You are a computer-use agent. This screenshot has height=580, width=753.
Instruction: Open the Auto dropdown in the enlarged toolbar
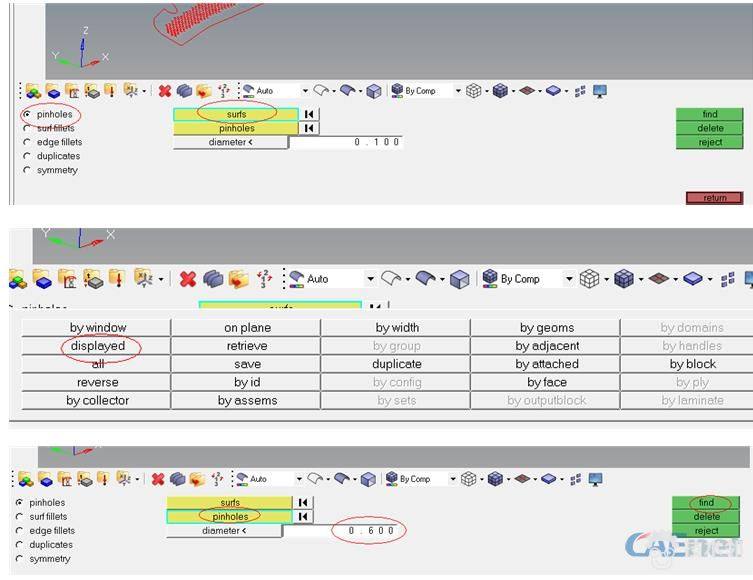tap(370, 279)
